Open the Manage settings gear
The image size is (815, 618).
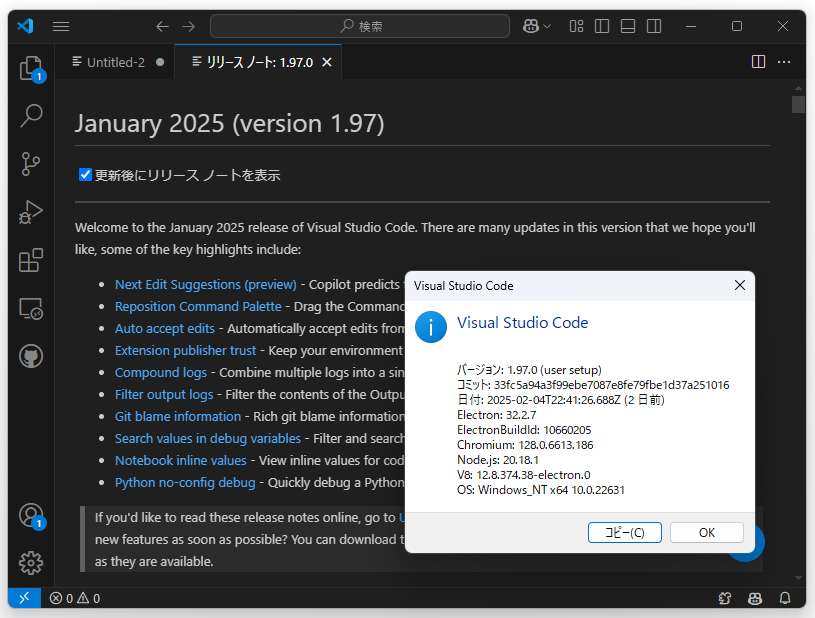click(30, 563)
